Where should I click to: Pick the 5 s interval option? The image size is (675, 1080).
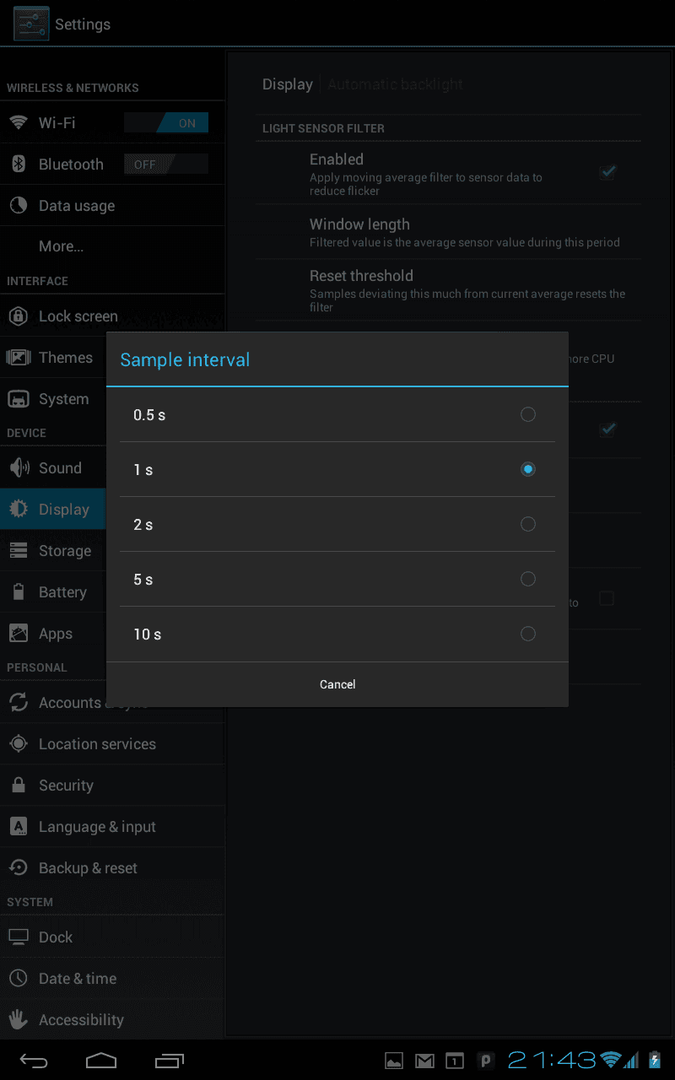tap(338, 579)
